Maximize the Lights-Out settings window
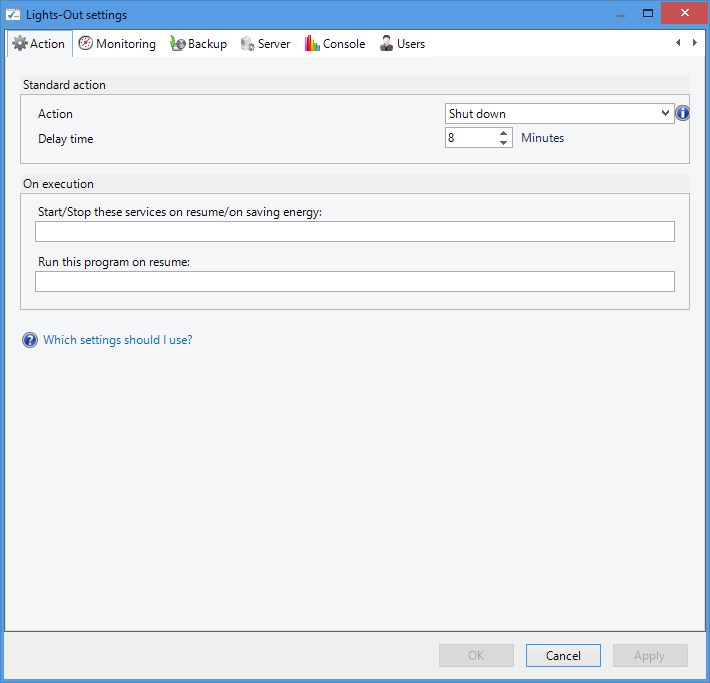This screenshot has height=683, width=710. 648,14
